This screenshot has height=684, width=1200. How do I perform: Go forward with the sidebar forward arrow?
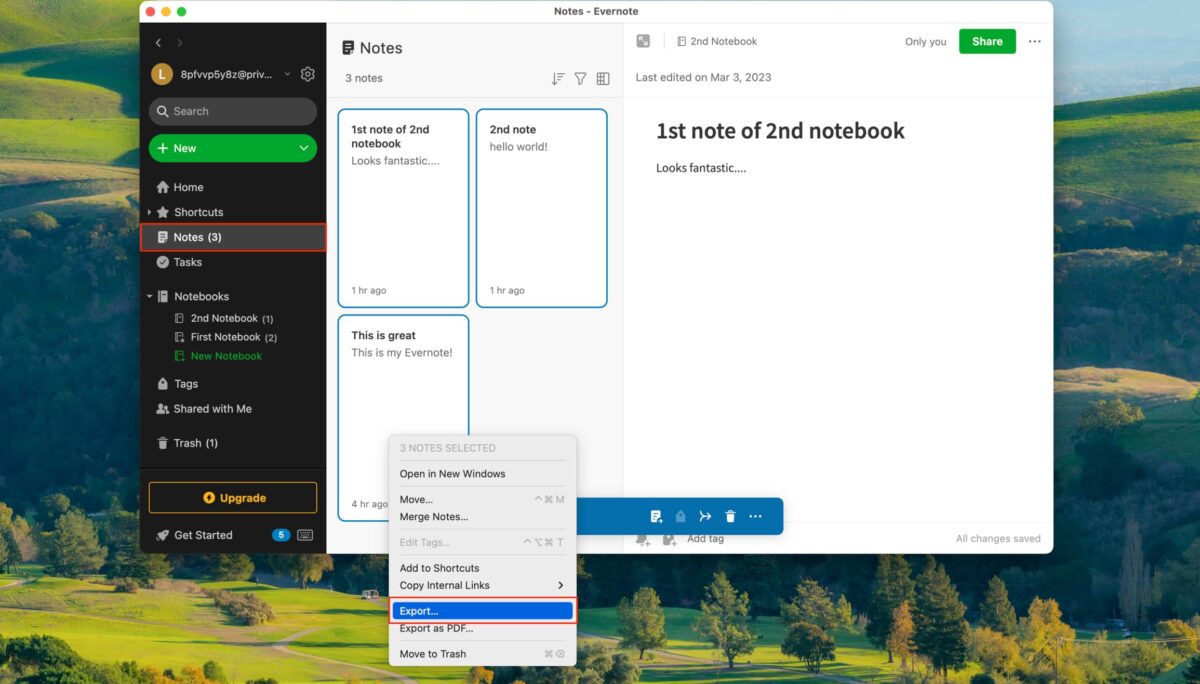point(180,43)
